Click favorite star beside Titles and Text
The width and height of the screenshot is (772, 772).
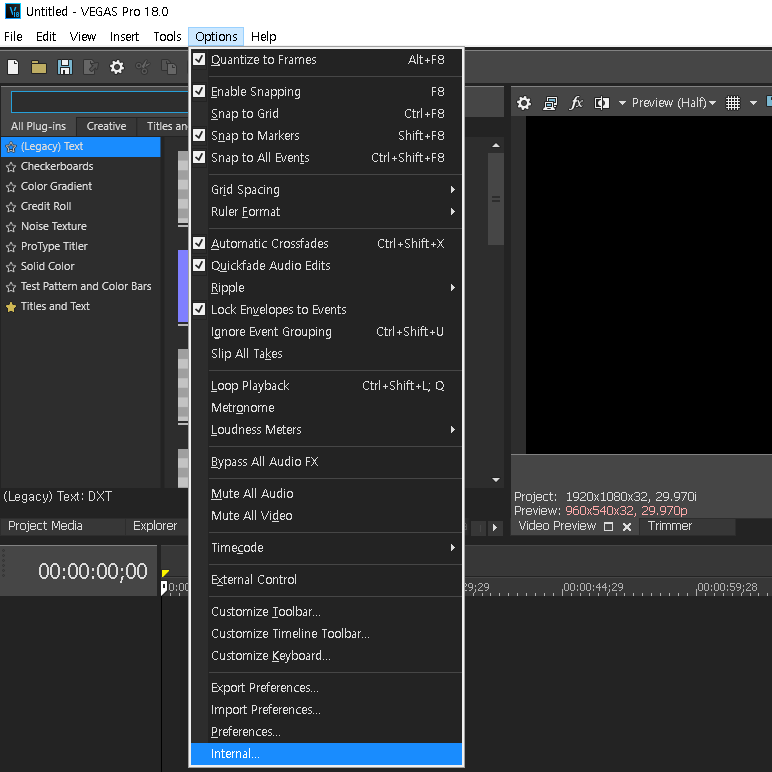(x=11, y=307)
